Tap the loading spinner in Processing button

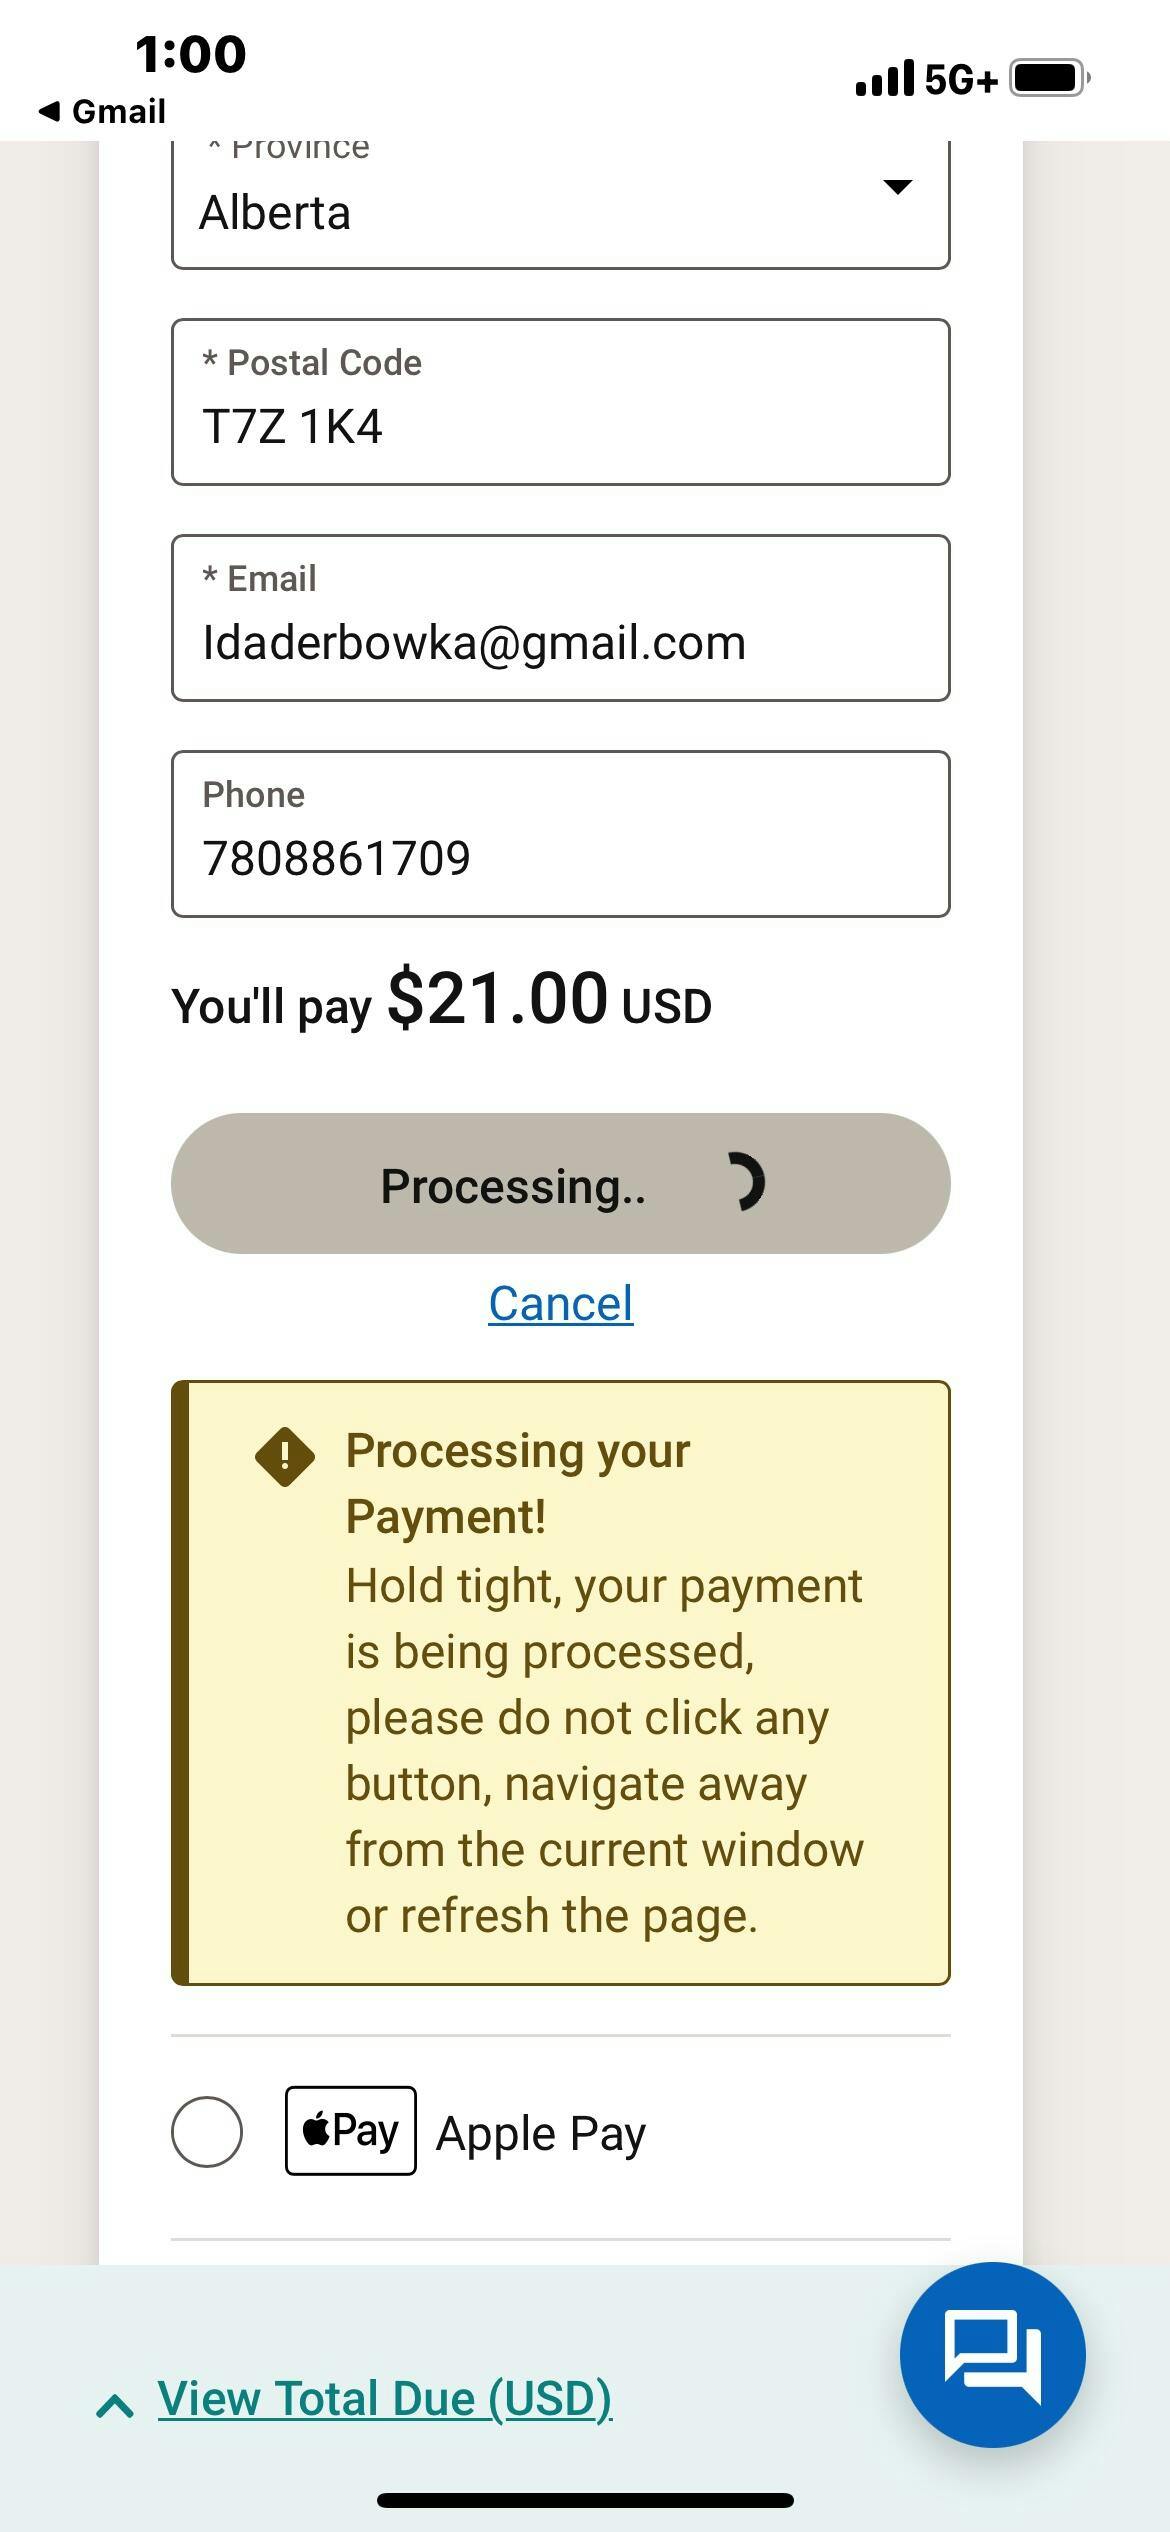point(745,1183)
